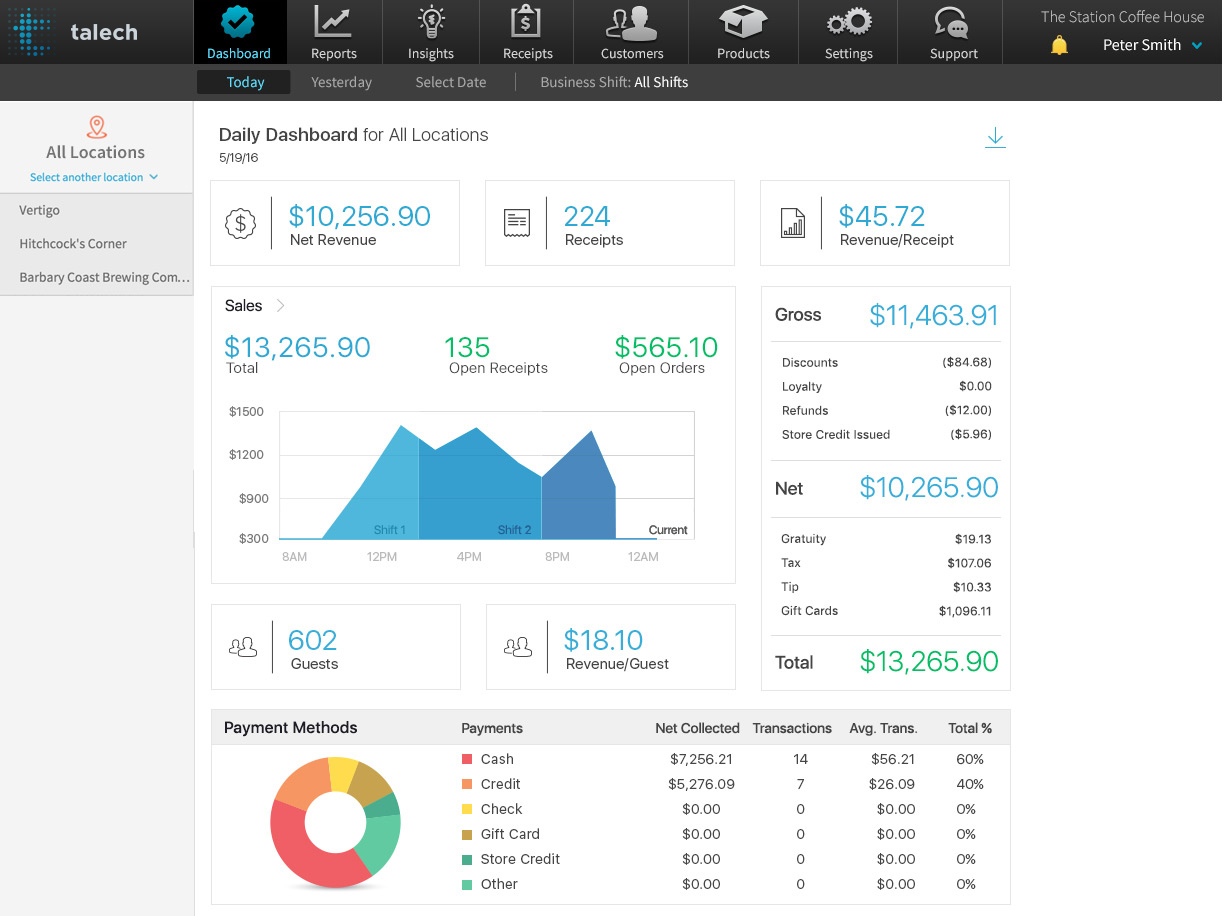Choose Hitchcock's Corner location
This screenshot has height=916, width=1222.
point(73,243)
